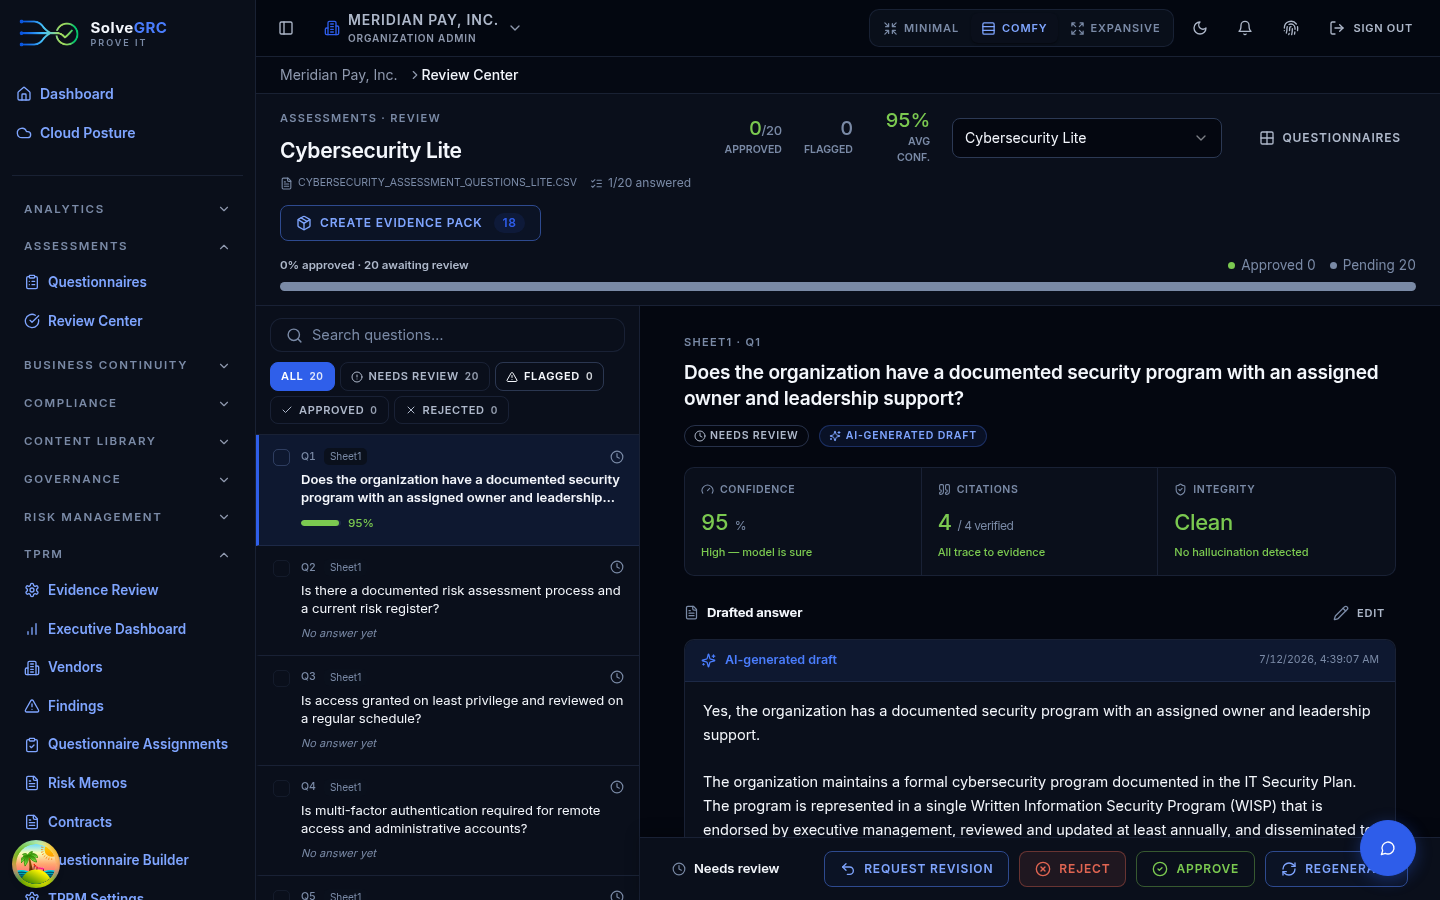Click the approval progress bar
1440x900 pixels.
point(848,286)
